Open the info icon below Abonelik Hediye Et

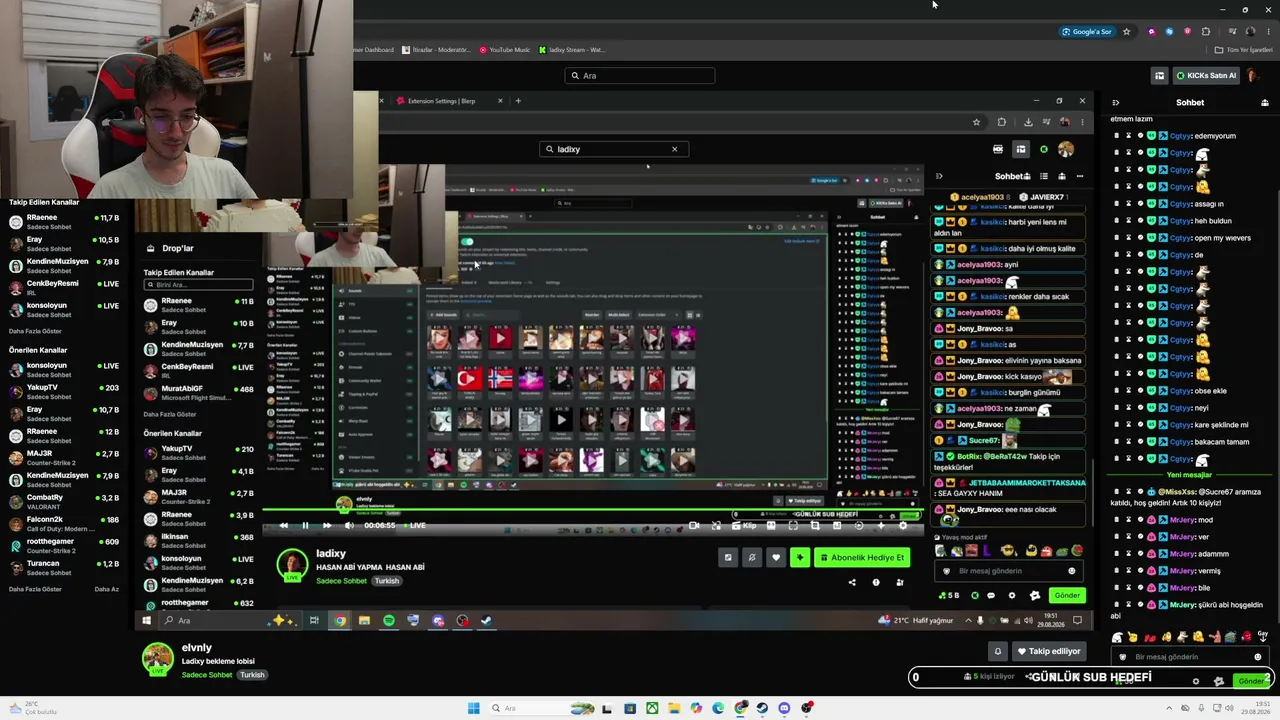(876, 582)
